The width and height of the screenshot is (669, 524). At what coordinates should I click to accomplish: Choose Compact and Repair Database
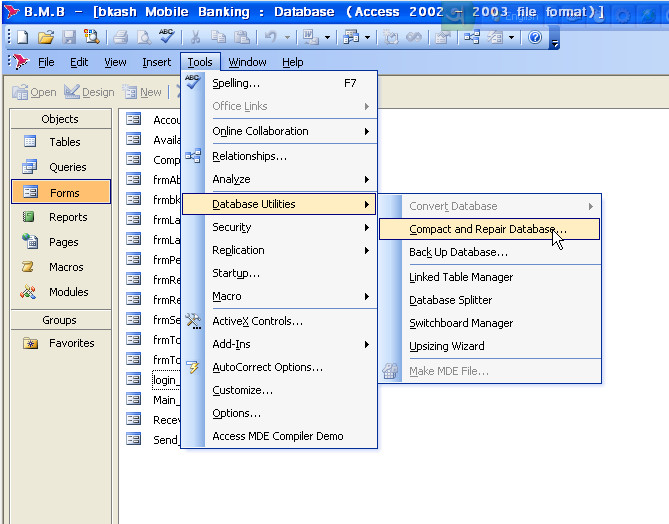coord(489,229)
